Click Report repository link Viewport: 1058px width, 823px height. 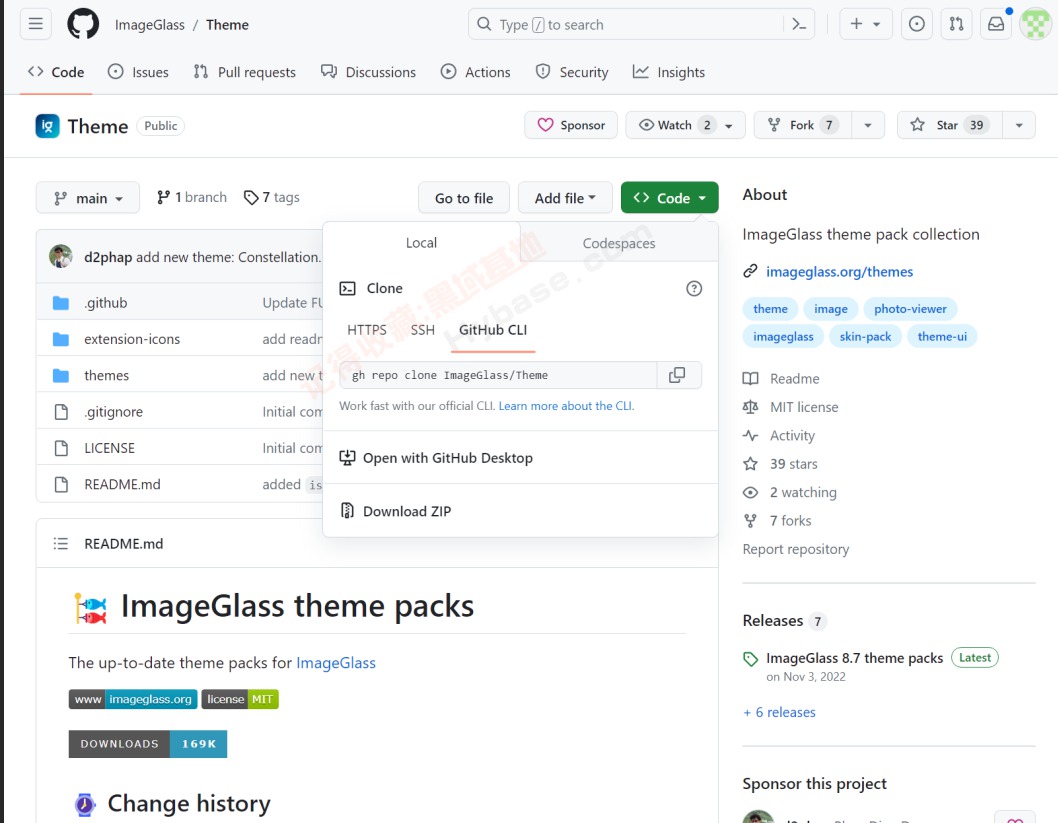796,549
